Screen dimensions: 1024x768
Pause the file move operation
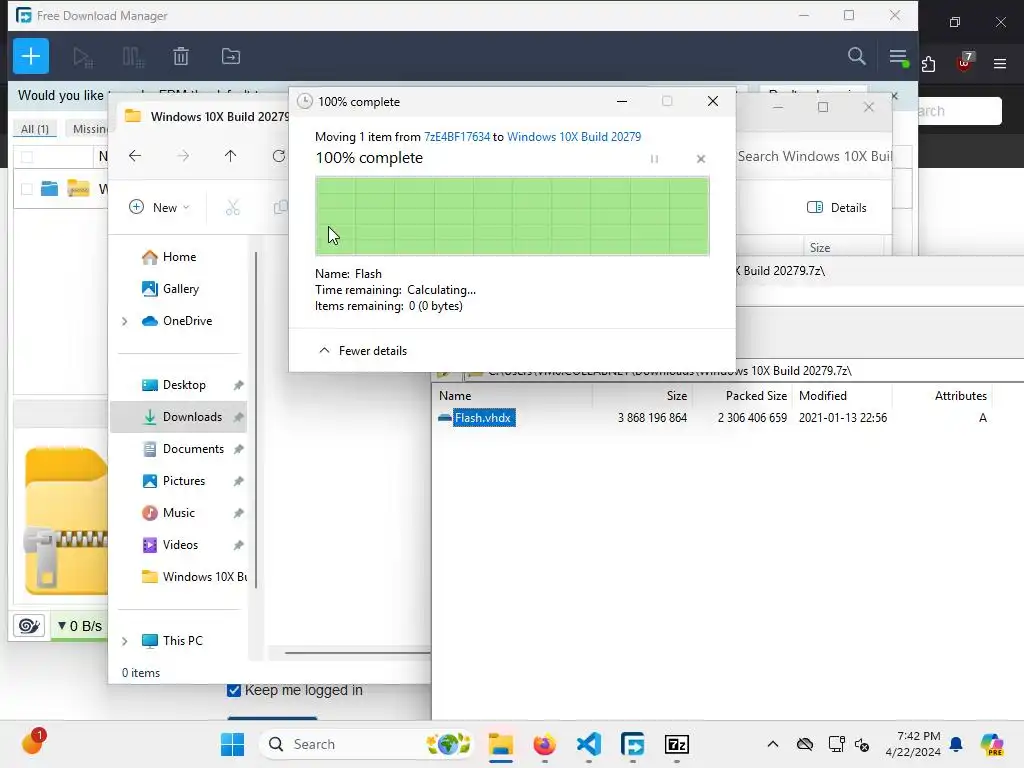point(654,159)
